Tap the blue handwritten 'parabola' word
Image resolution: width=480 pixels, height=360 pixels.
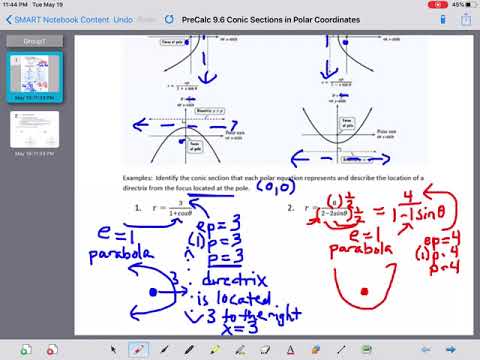point(121,255)
